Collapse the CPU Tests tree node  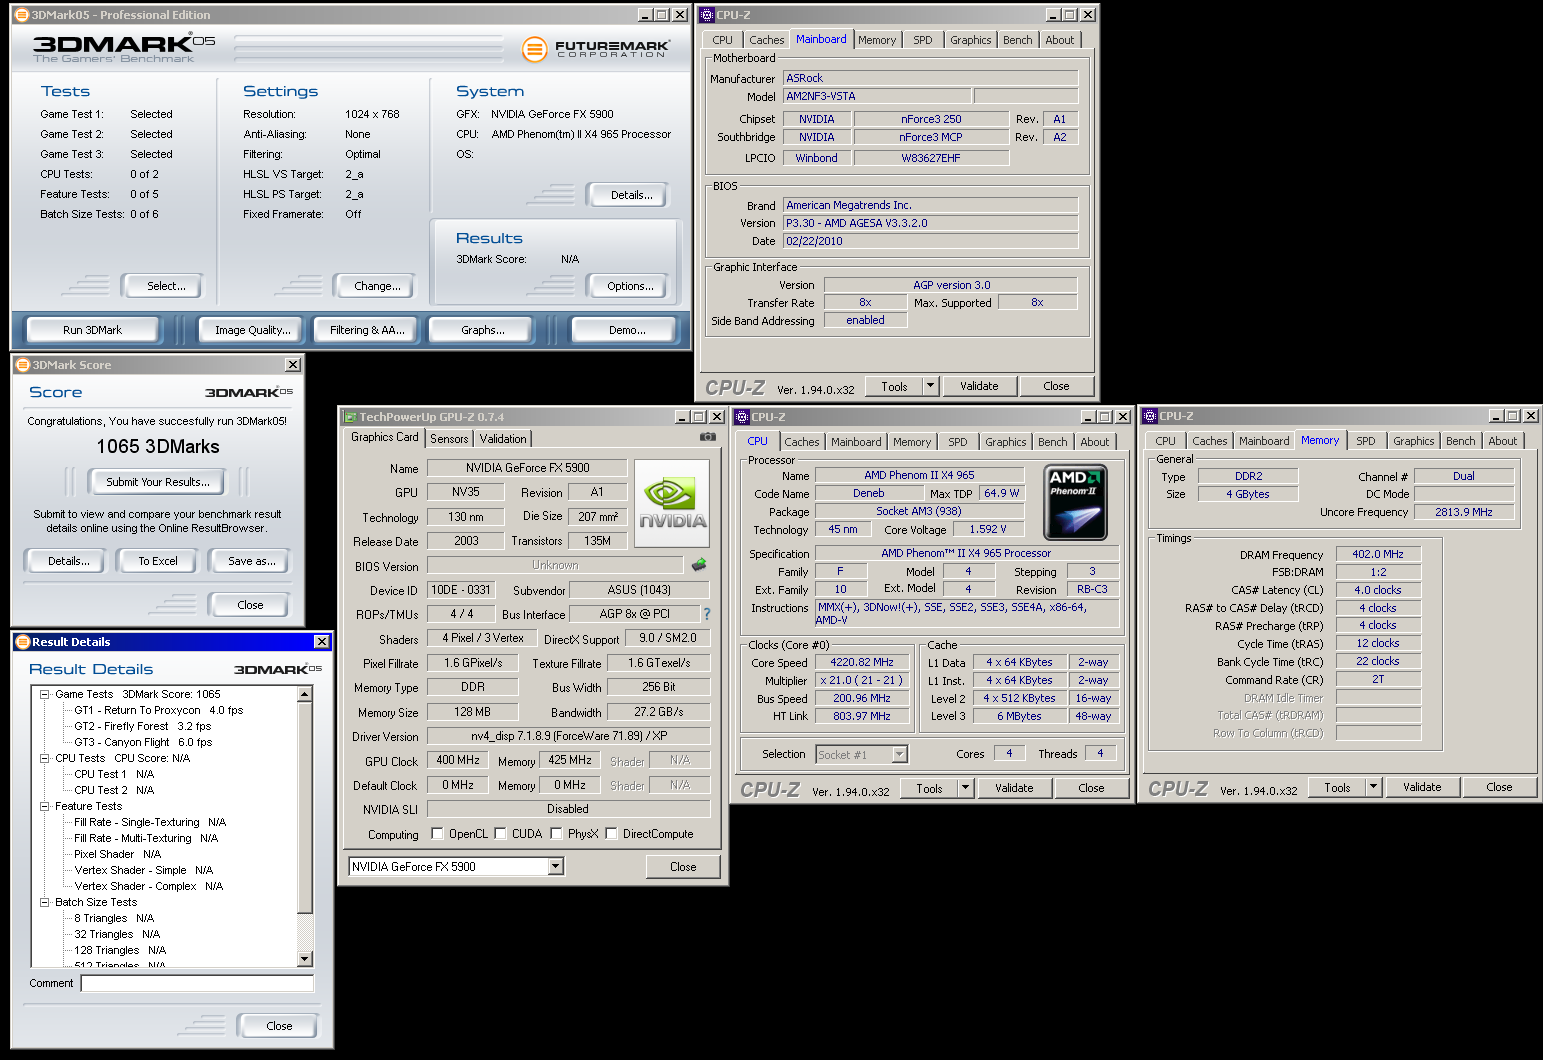click(x=44, y=758)
